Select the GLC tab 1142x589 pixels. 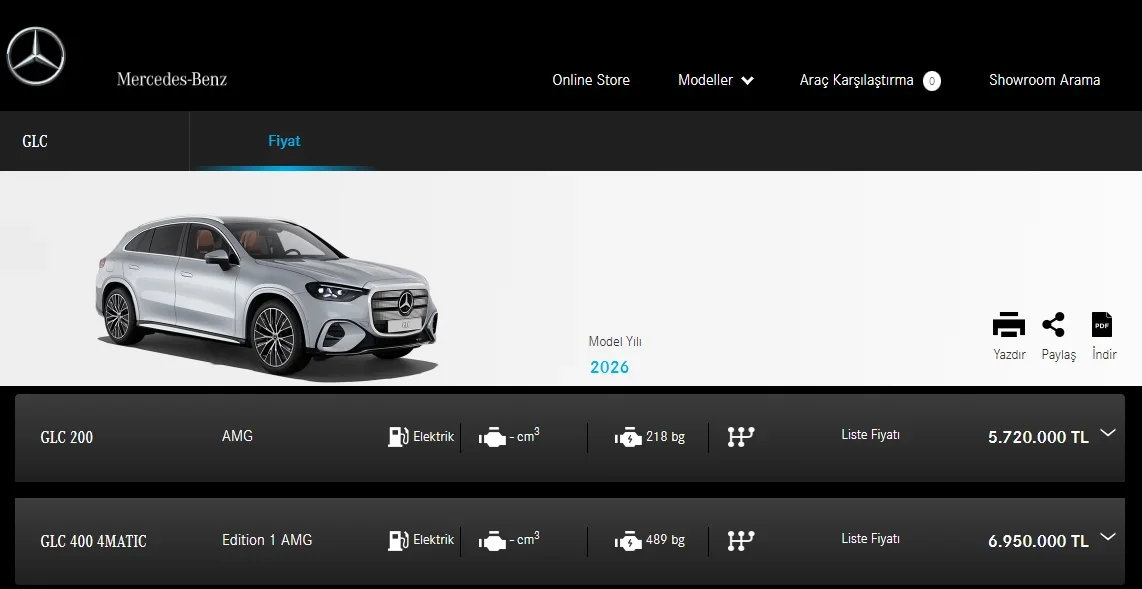[x=35, y=141]
